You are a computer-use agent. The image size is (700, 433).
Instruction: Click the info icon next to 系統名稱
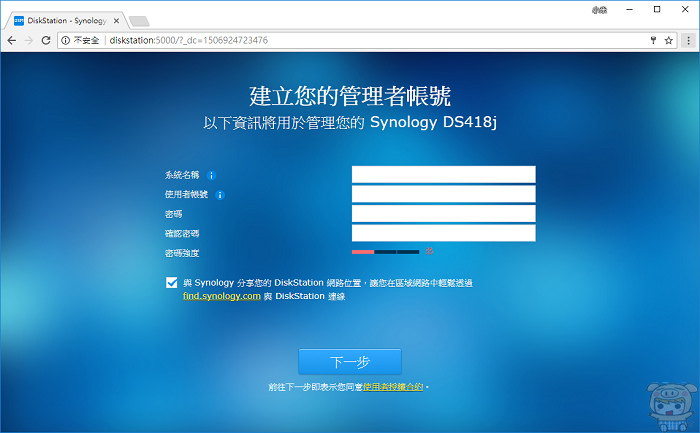212,175
